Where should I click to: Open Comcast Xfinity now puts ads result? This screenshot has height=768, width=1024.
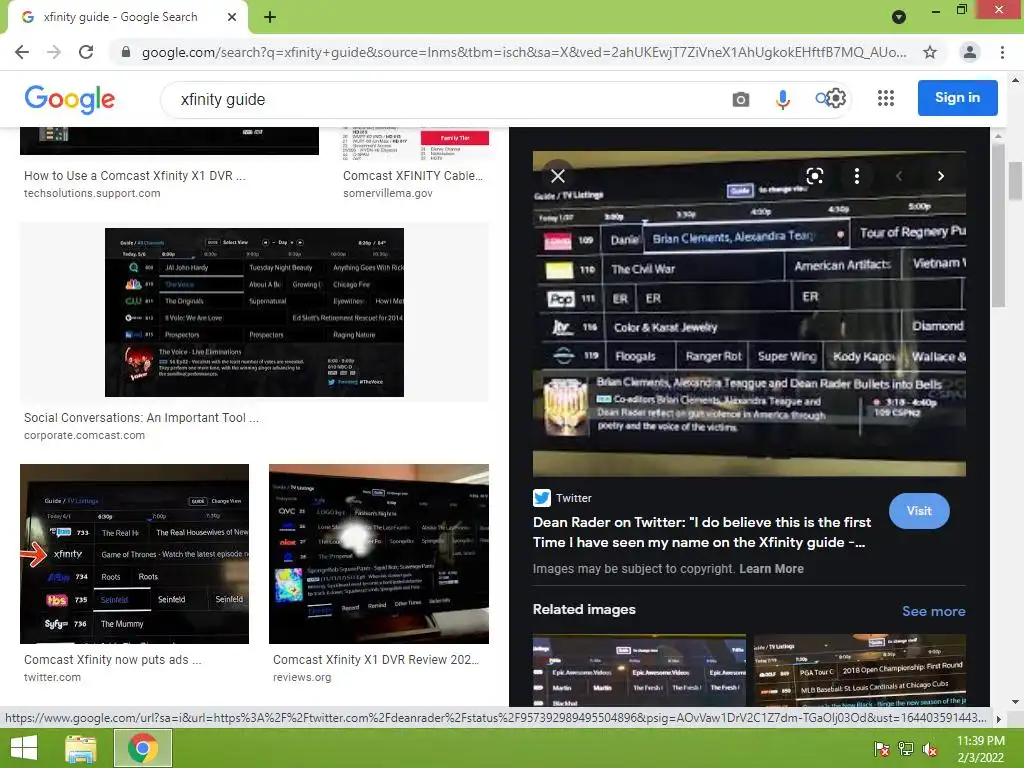(112, 660)
